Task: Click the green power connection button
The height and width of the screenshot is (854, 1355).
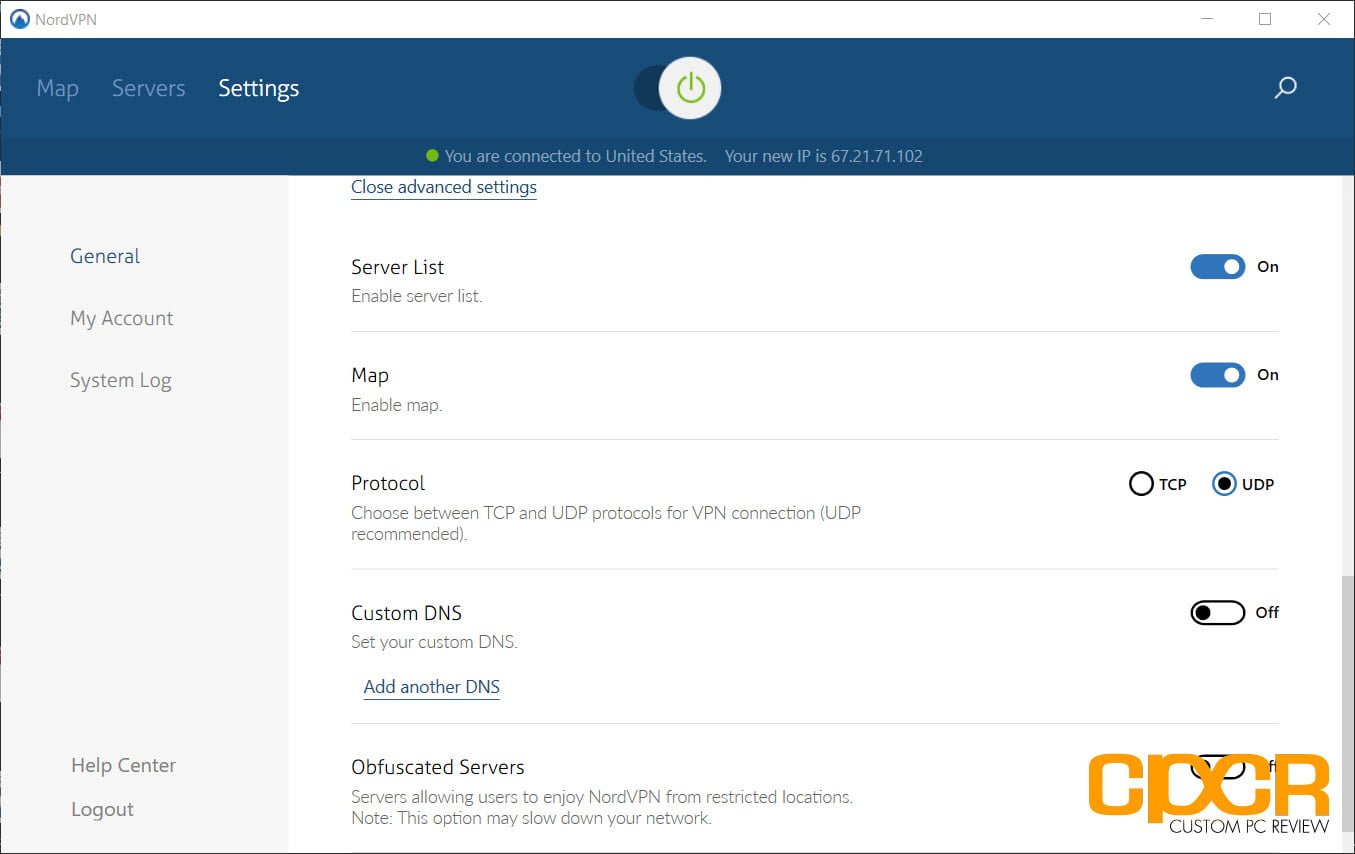Action: 690,88
